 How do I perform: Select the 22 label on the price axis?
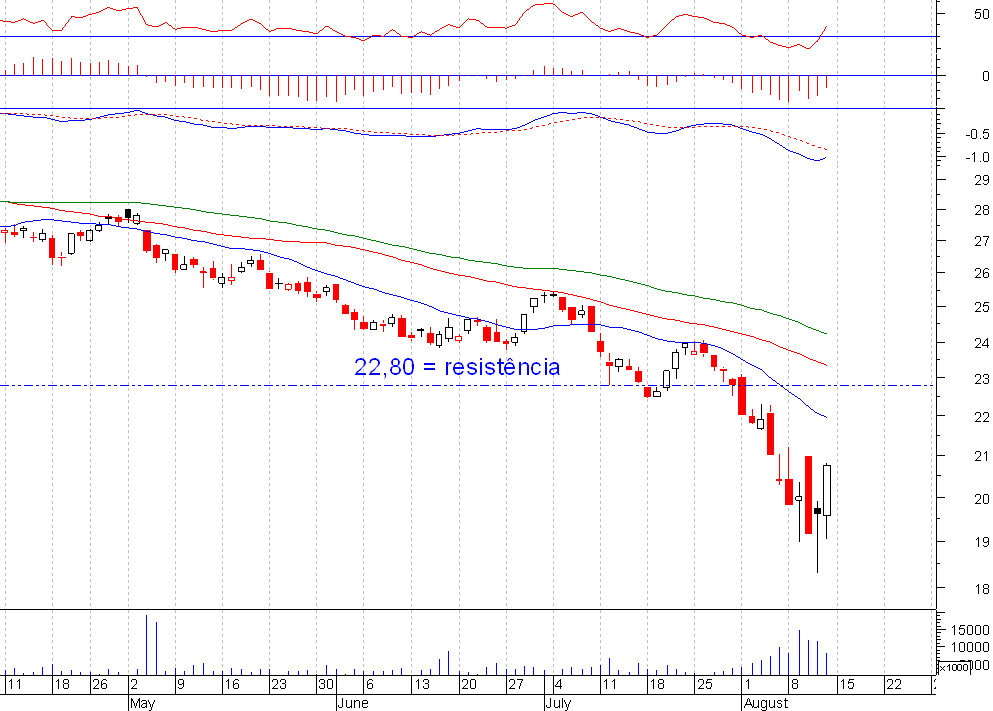coord(982,417)
